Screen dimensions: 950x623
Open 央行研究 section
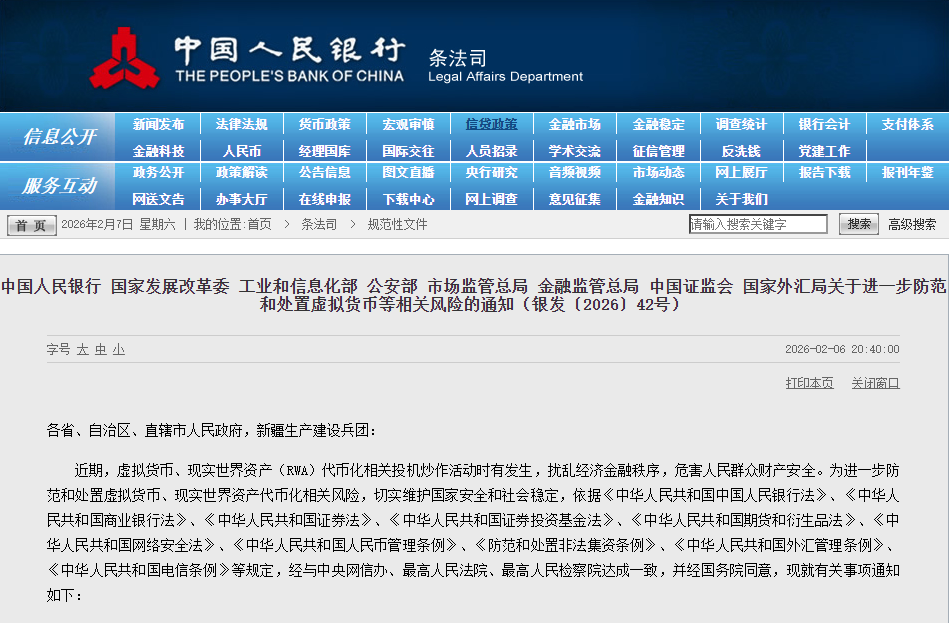(x=491, y=172)
